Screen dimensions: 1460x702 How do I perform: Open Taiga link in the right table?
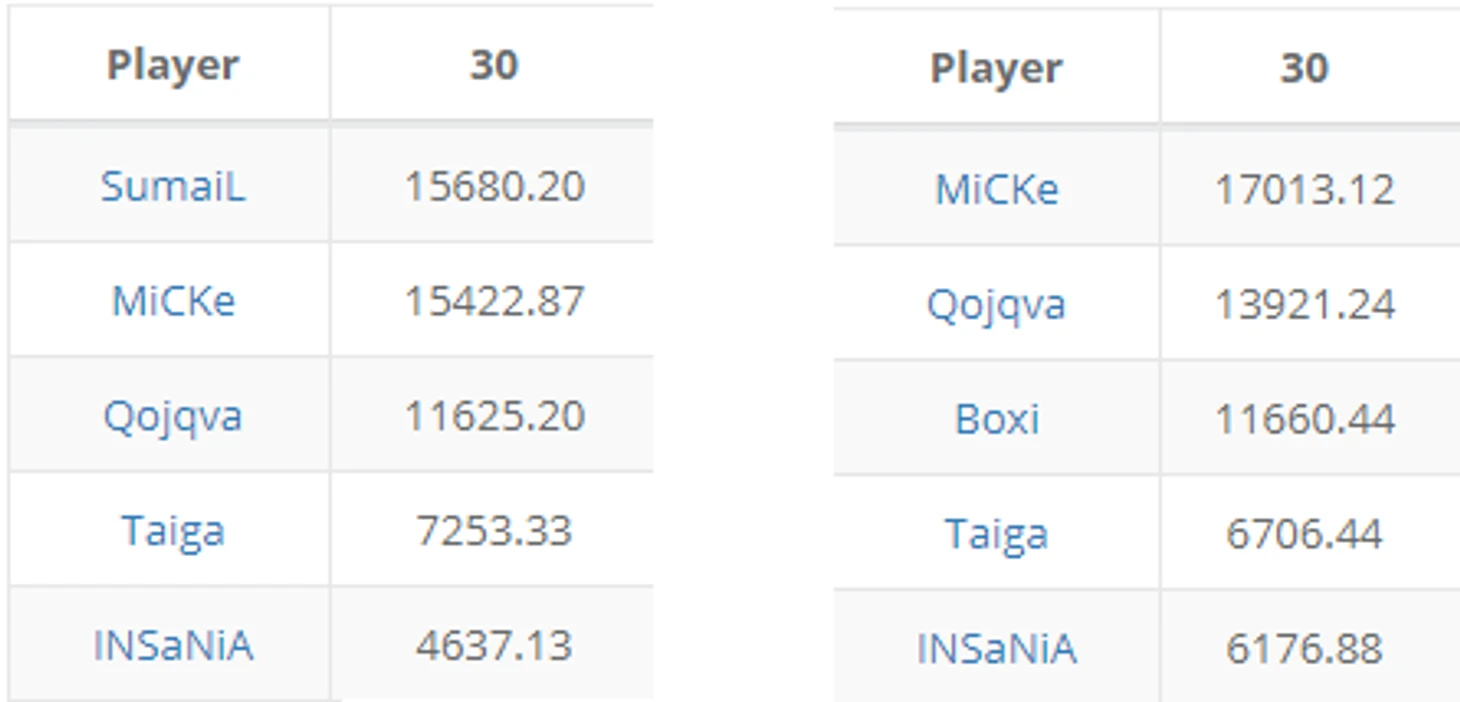tap(996, 534)
